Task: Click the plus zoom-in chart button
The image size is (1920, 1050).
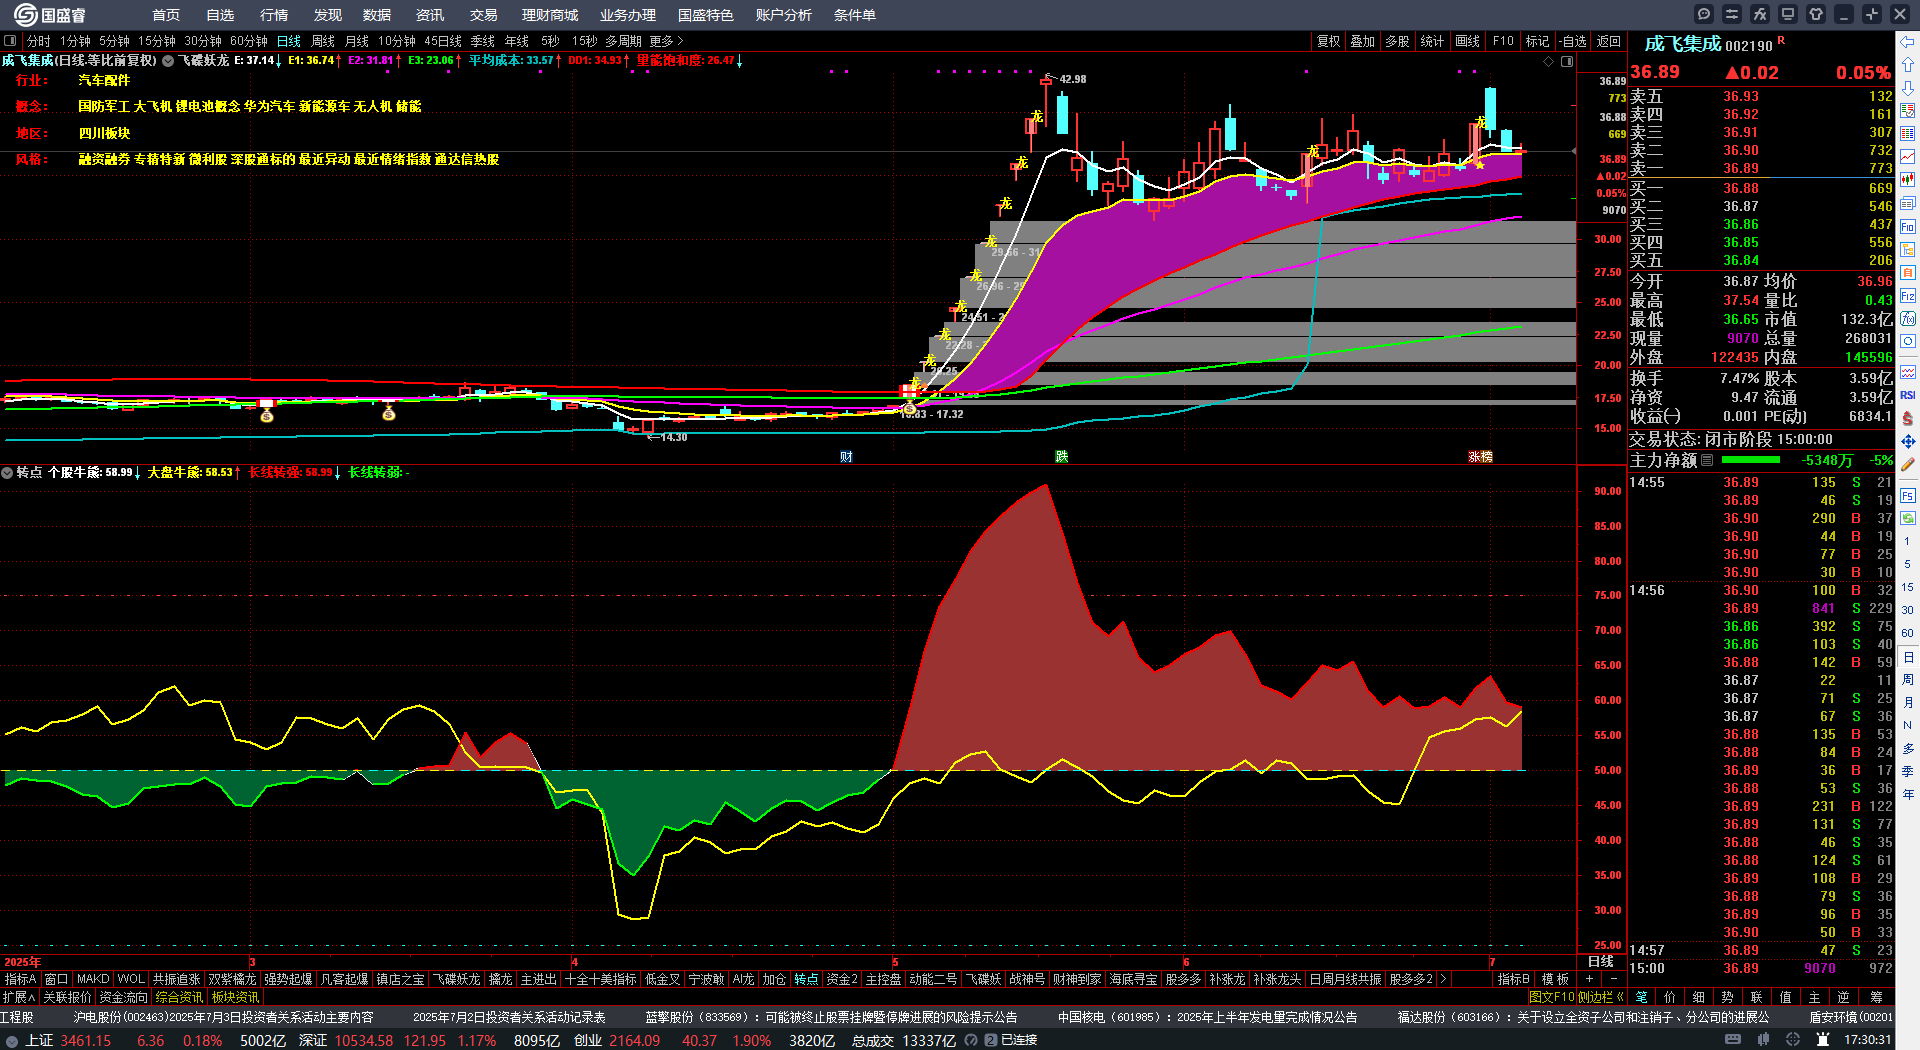Action: point(1589,979)
